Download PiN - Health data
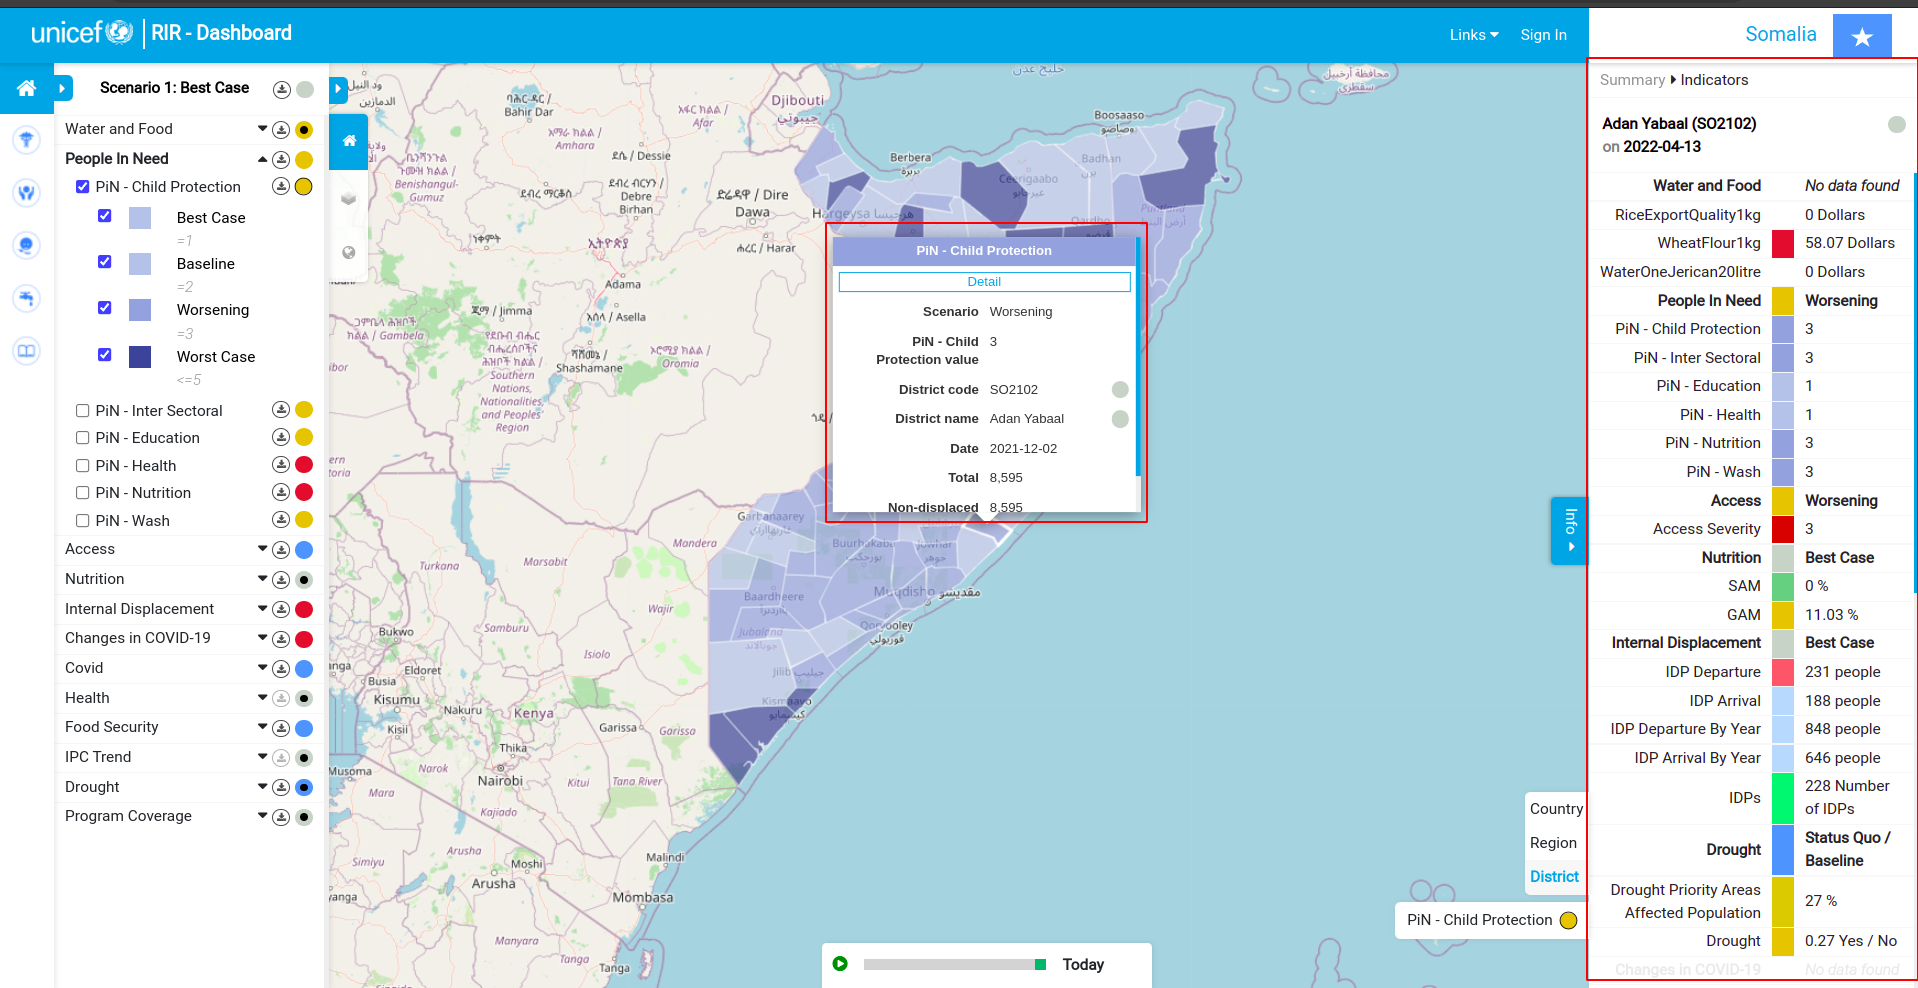This screenshot has width=1918, height=988. pyautogui.click(x=282, y=465)
